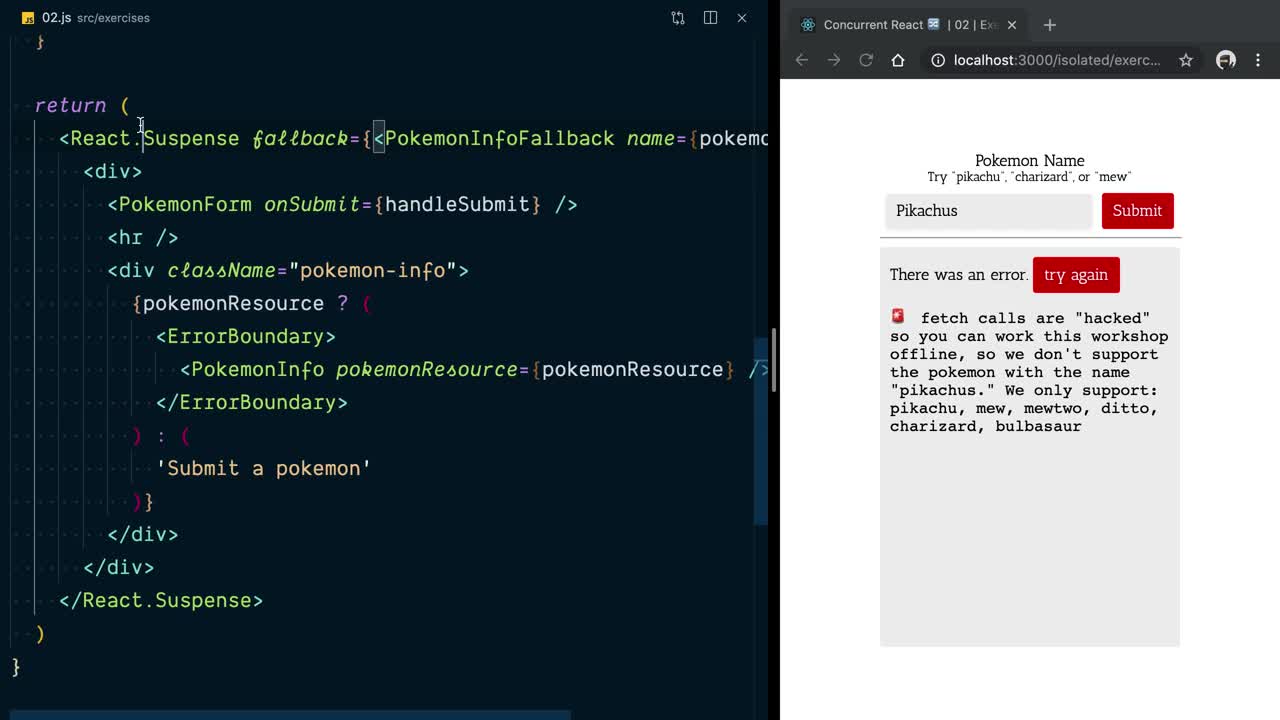The height and width of the screenshot is (720, 1280).
Task: Reload the localhost page
Action: (866, 60)
